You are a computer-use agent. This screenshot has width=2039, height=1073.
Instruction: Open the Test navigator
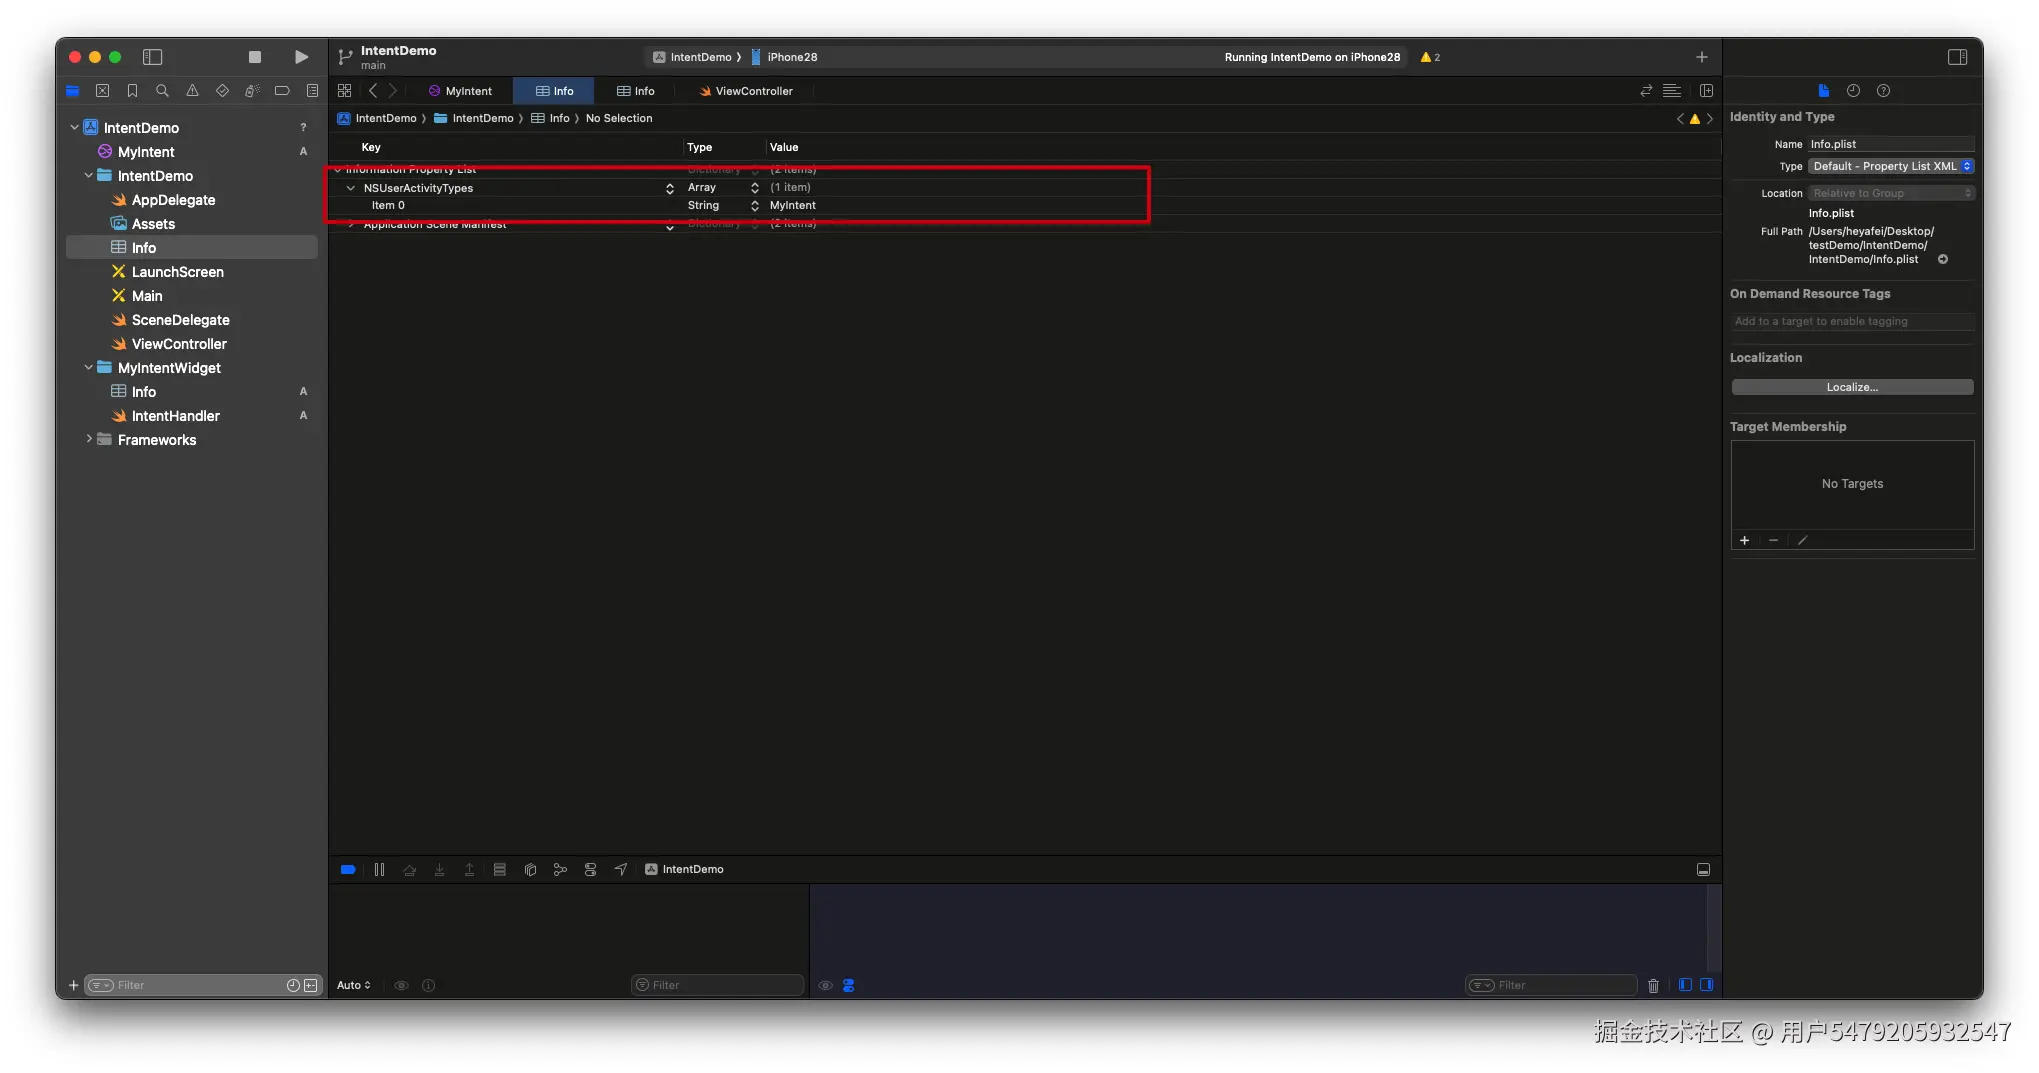[223, 91]
